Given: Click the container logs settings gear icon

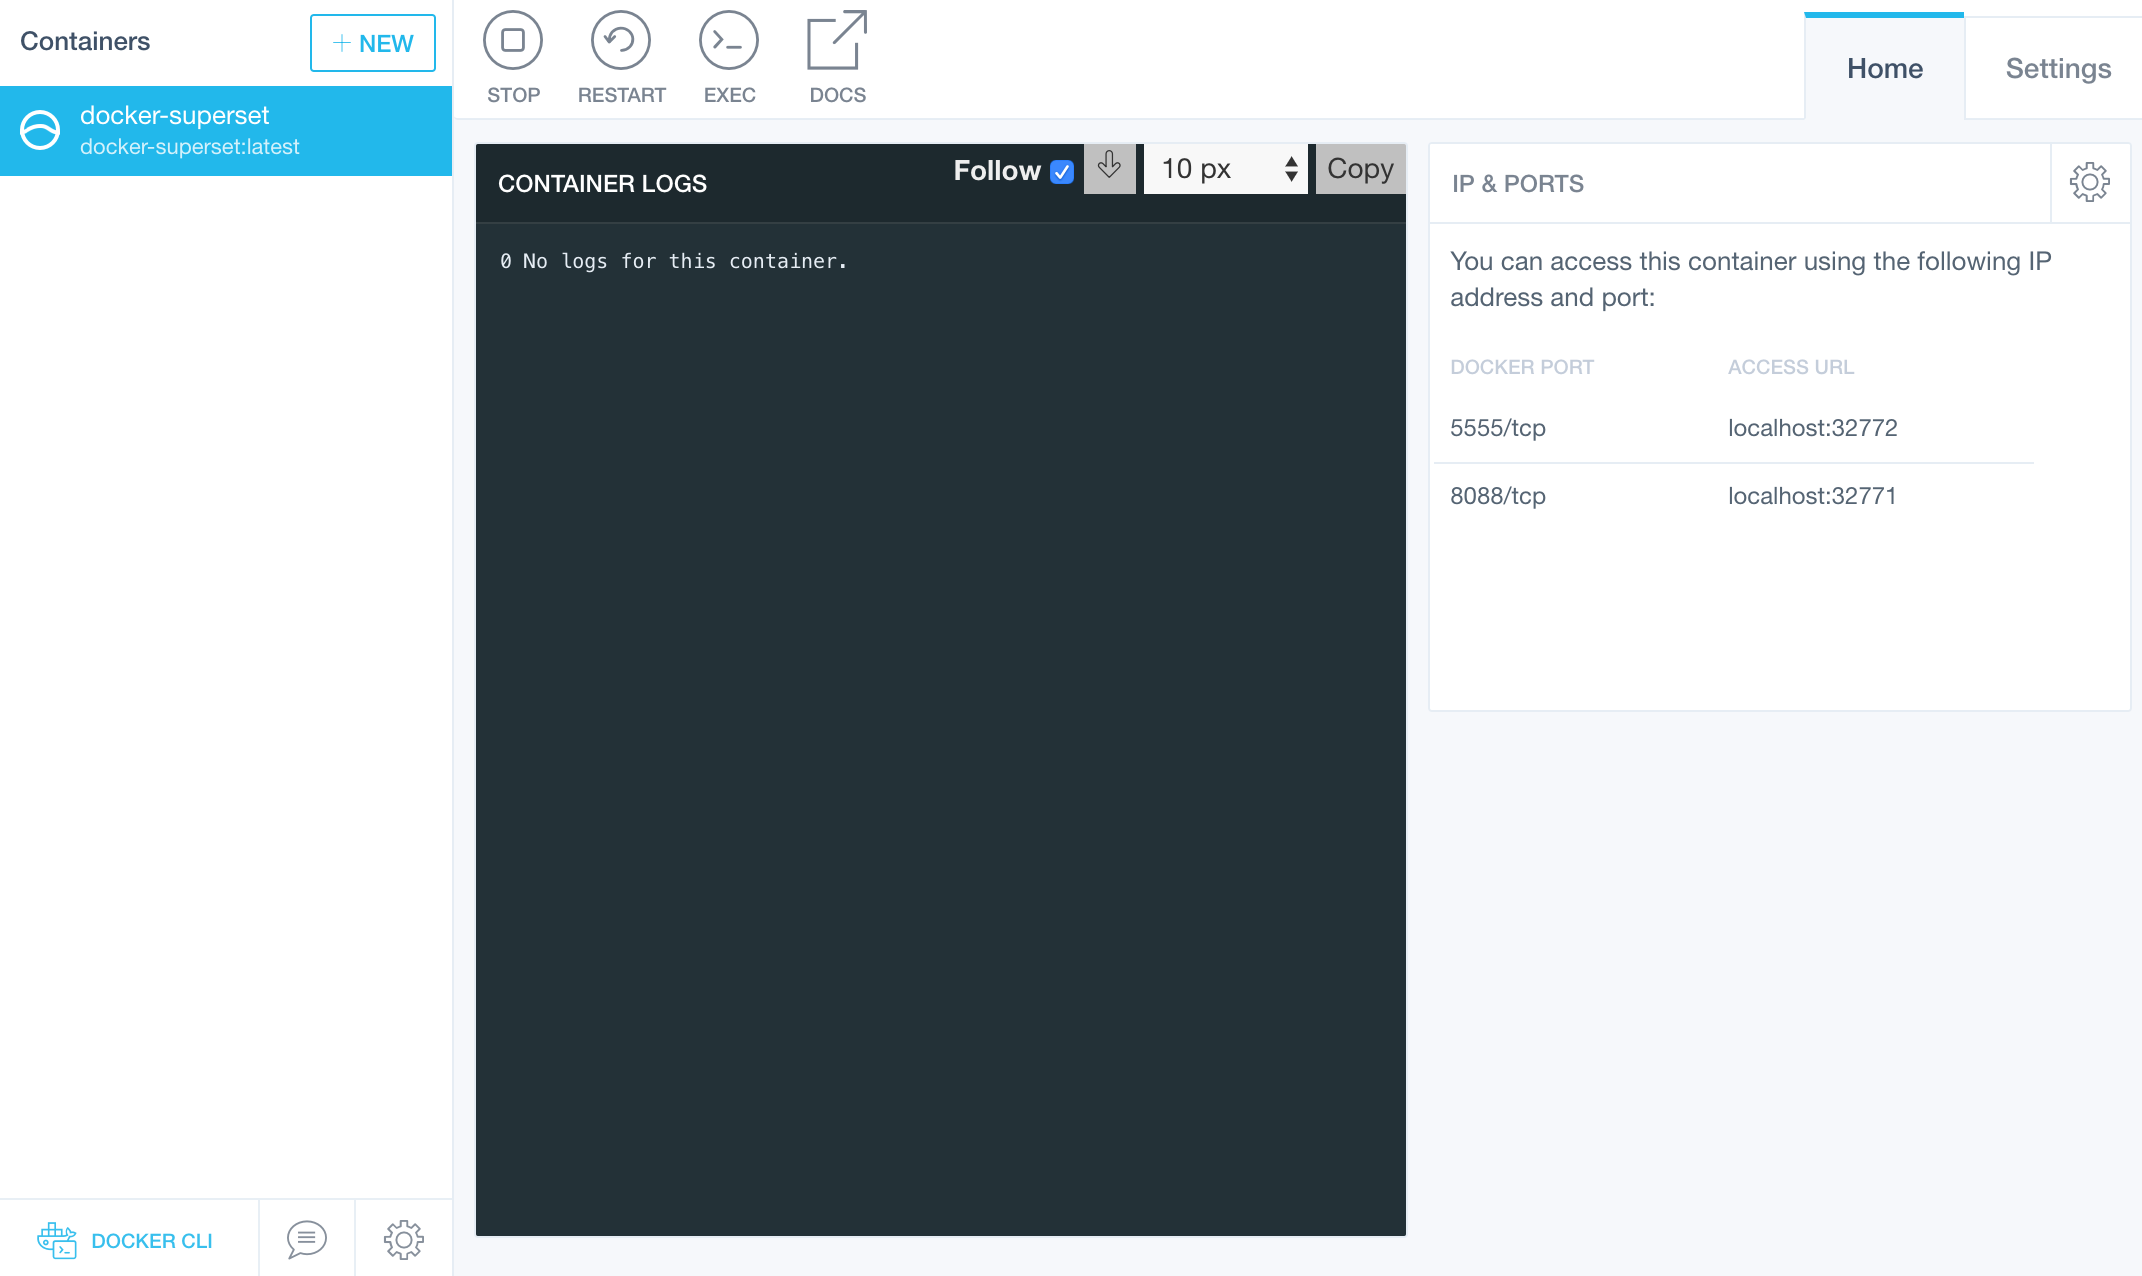Looking at the screenshot, I should click(x=2089, y=182).
